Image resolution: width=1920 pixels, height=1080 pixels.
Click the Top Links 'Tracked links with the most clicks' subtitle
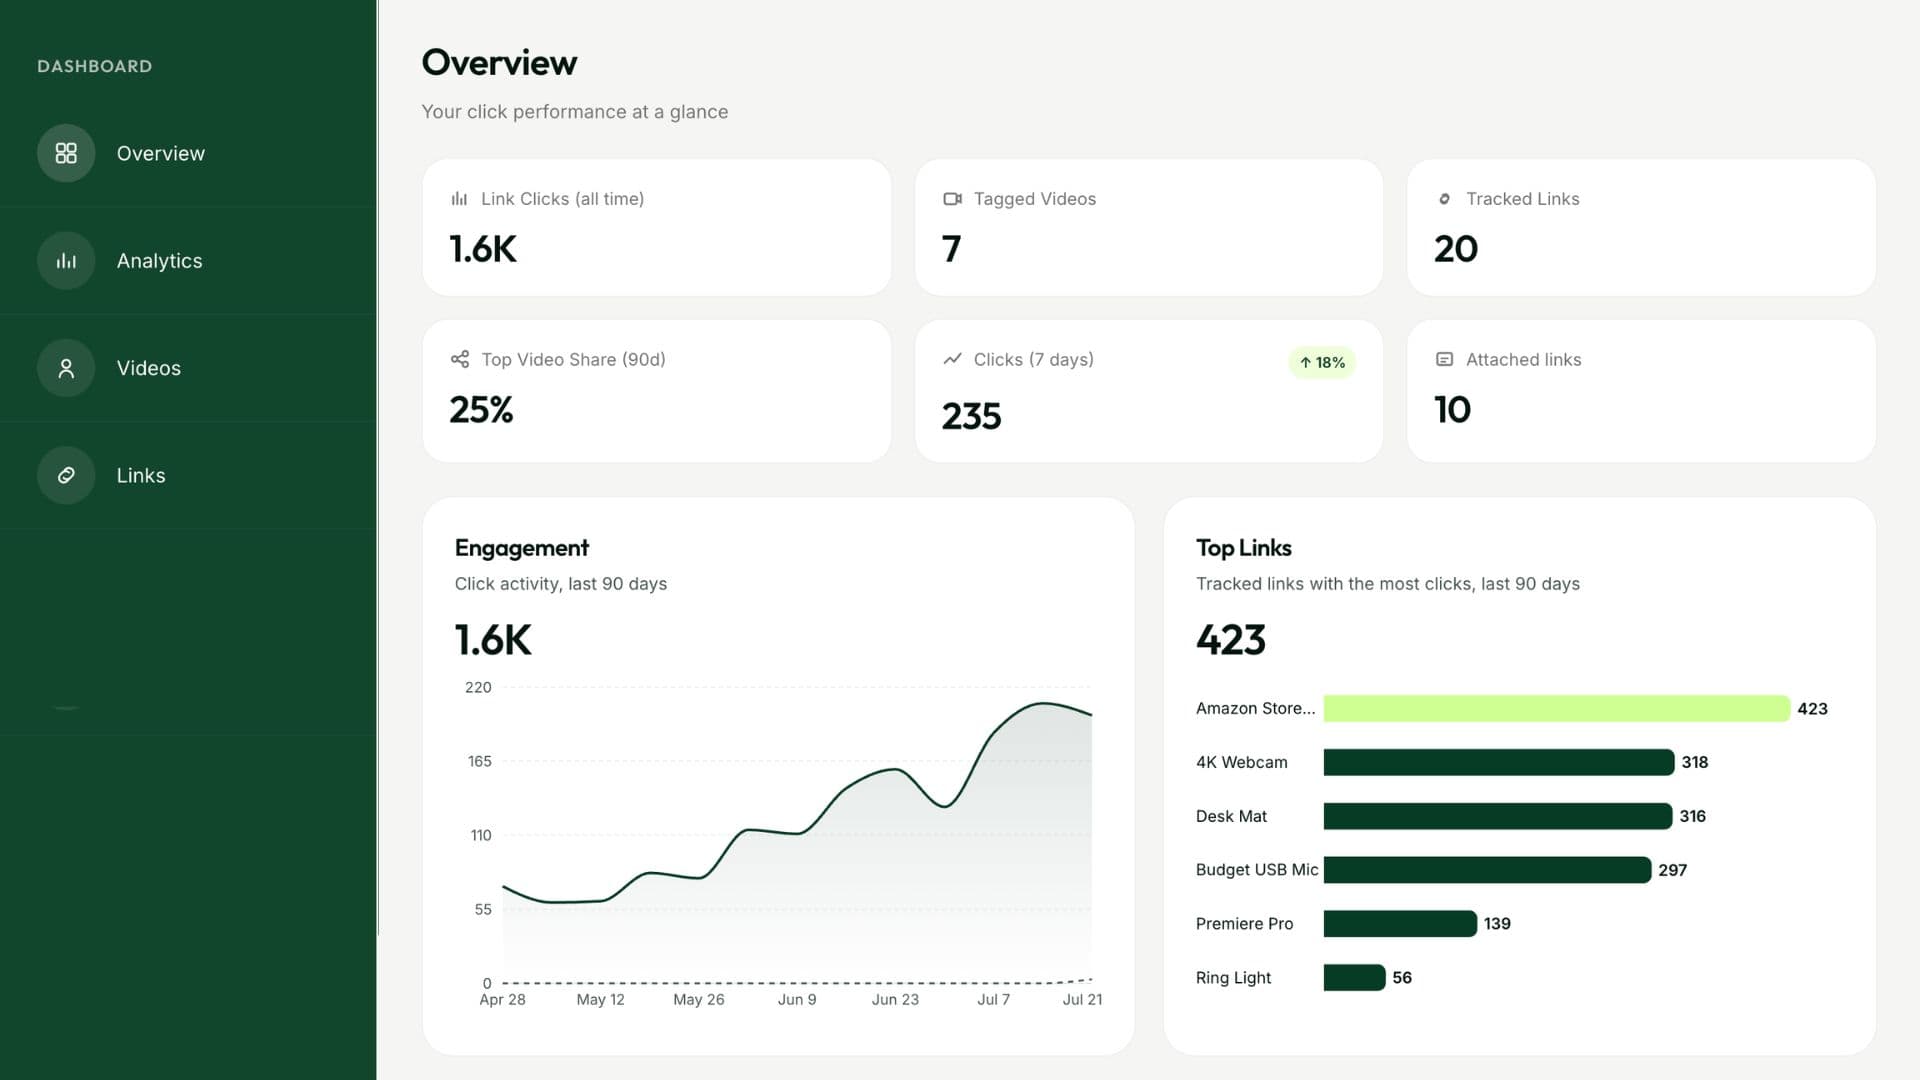point(1387,584)
